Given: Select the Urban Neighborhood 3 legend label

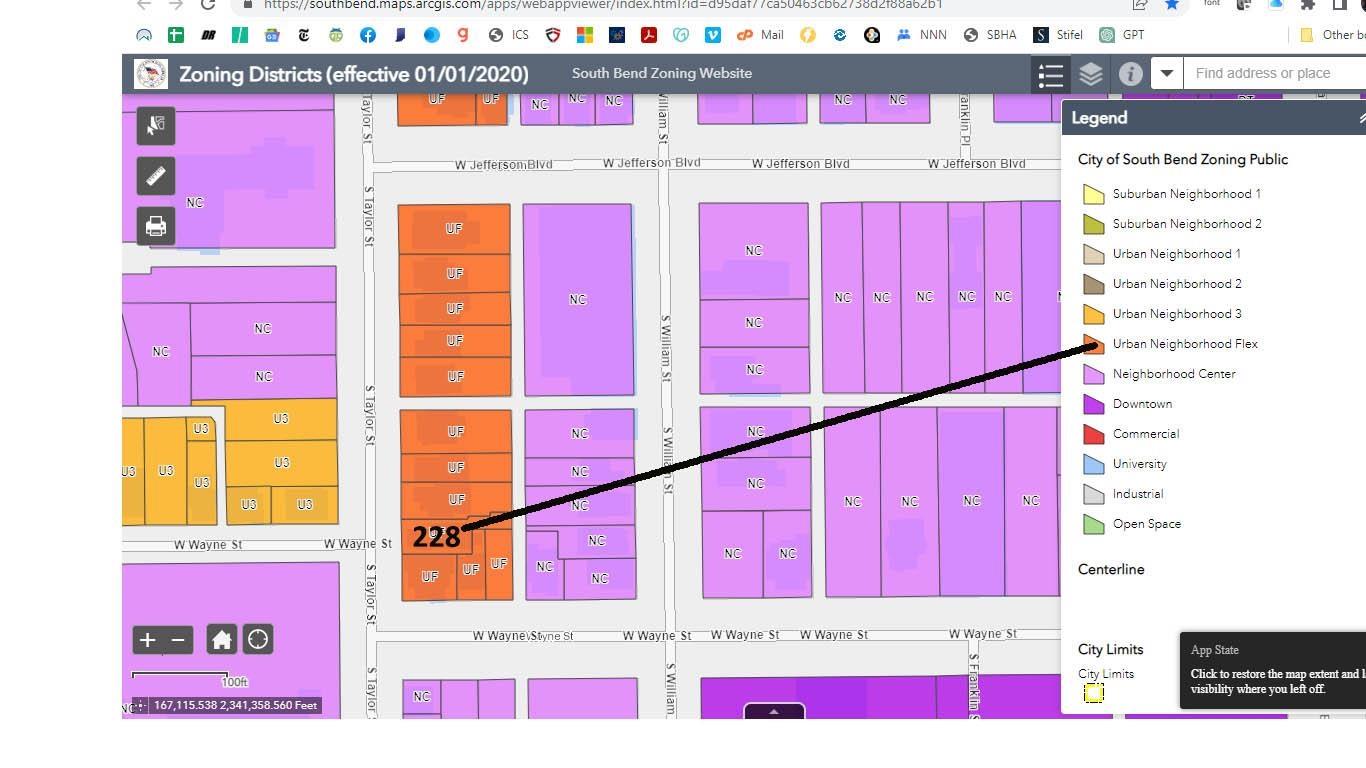Looking at the screenshot, I should pyautogui.click(x=1177, y=314).
